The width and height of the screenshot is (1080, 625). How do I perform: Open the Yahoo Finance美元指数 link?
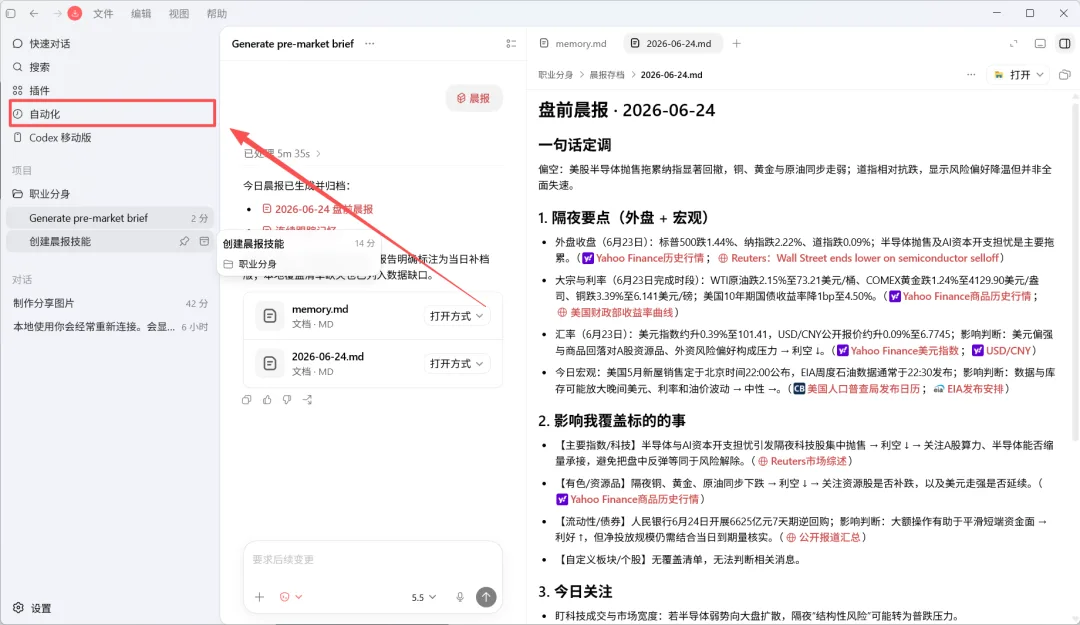(897, 351)
